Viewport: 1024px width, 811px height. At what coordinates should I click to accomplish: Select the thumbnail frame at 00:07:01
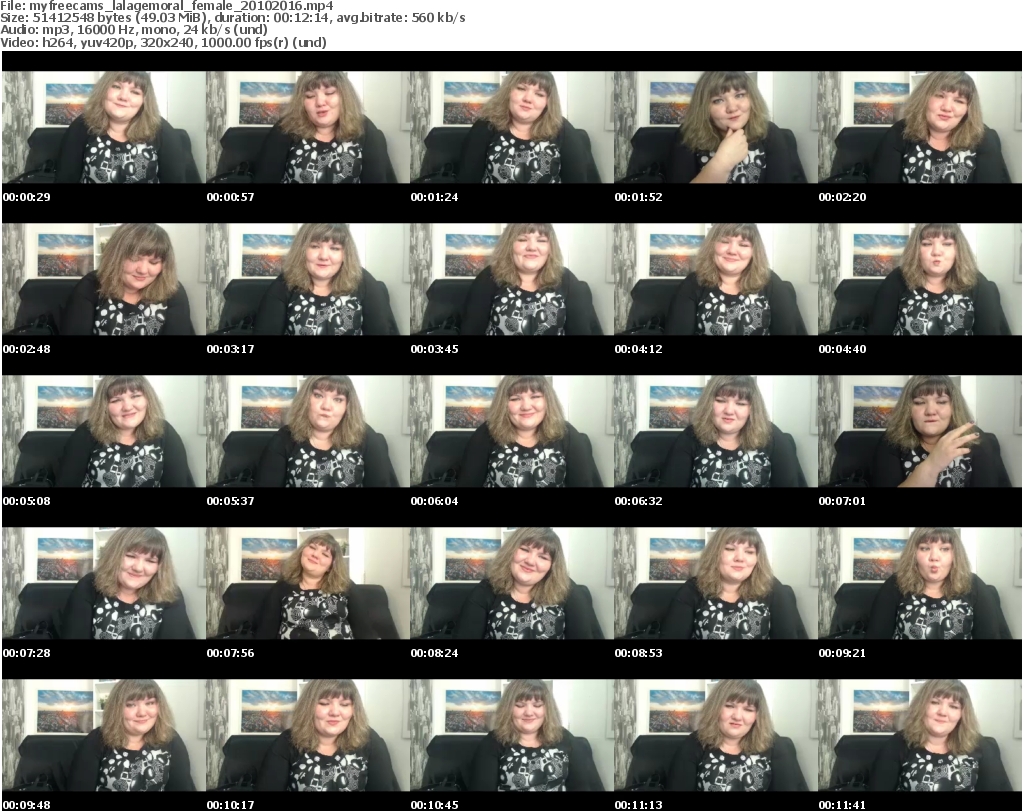pyautogui.click(x=920, y=432)
